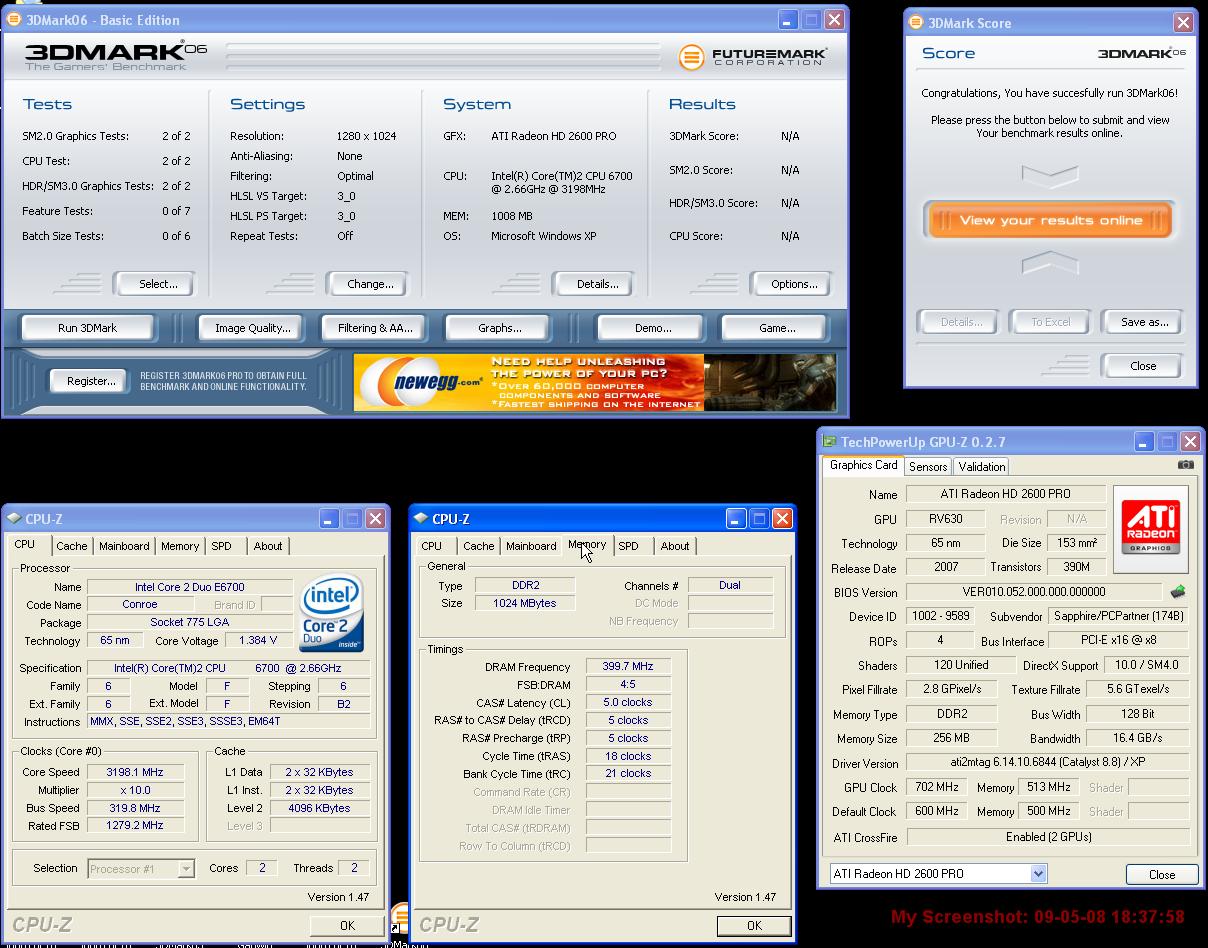Open the Newegg advertisement banner
Viewport: 1208px width, 948px height.
[595, 382]
